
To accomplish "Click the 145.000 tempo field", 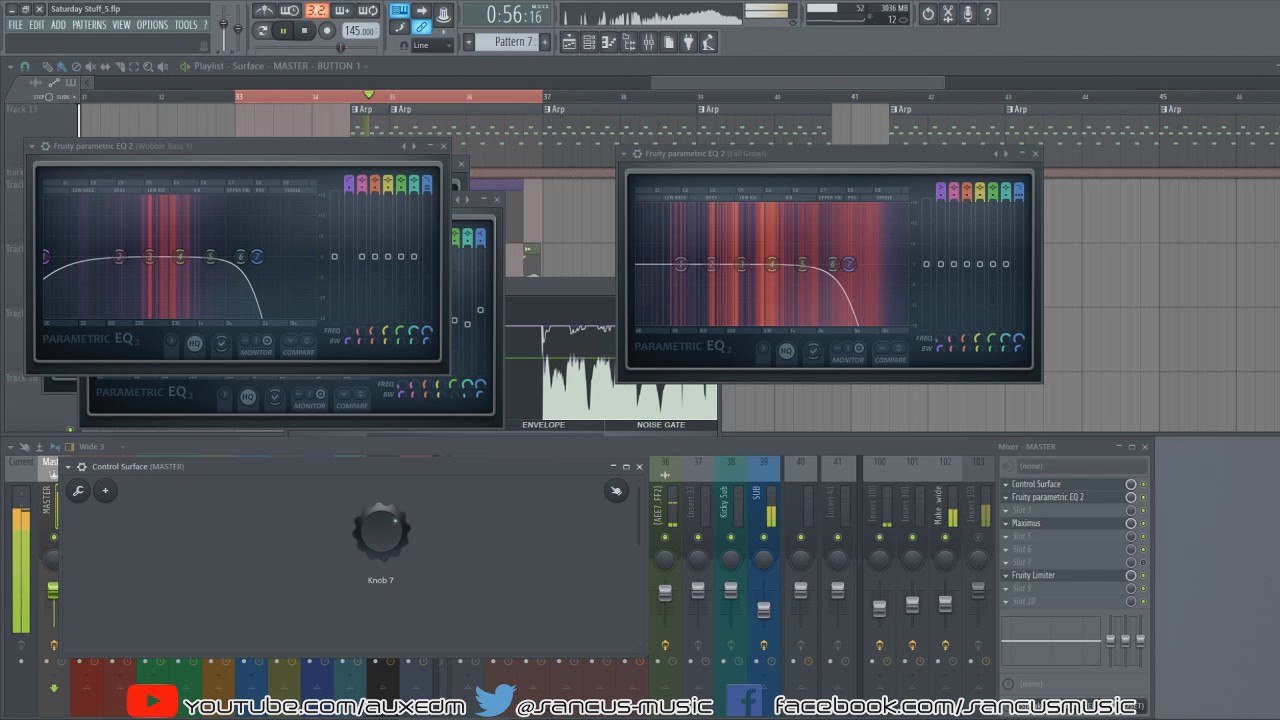I will pos(359,31).
